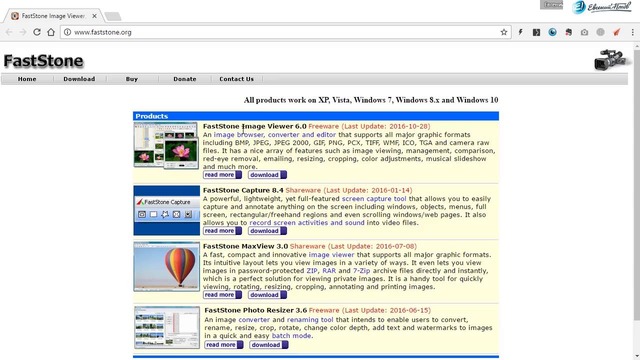Click read more for FastStone Image Viewer
The image size is (640, 360).
(222, 175)
